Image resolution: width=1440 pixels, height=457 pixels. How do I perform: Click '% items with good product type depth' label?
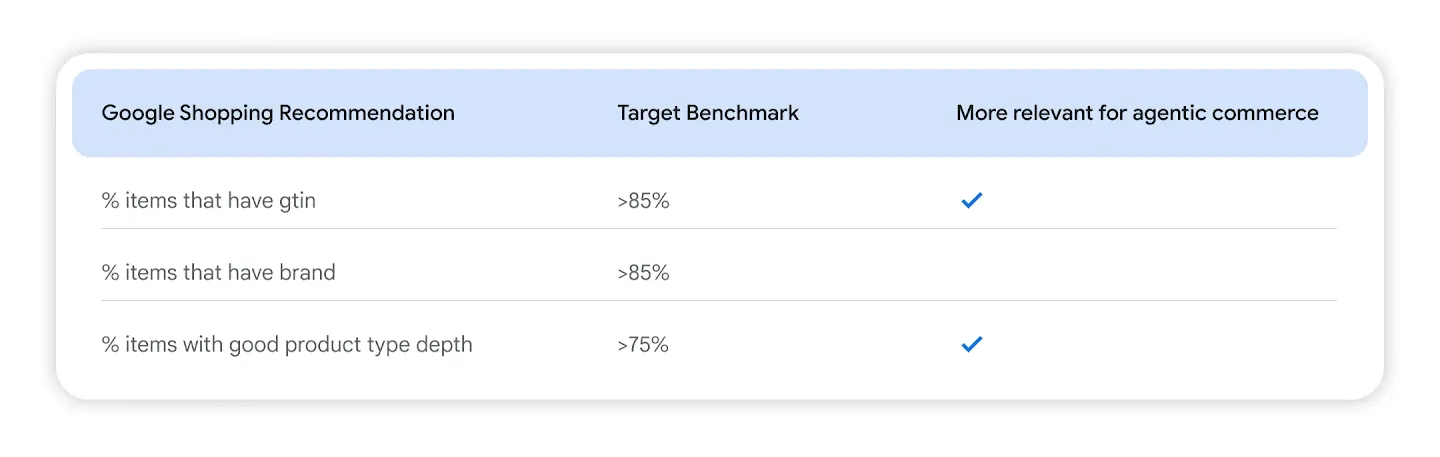pyautogui.click(x=287, y=345)
